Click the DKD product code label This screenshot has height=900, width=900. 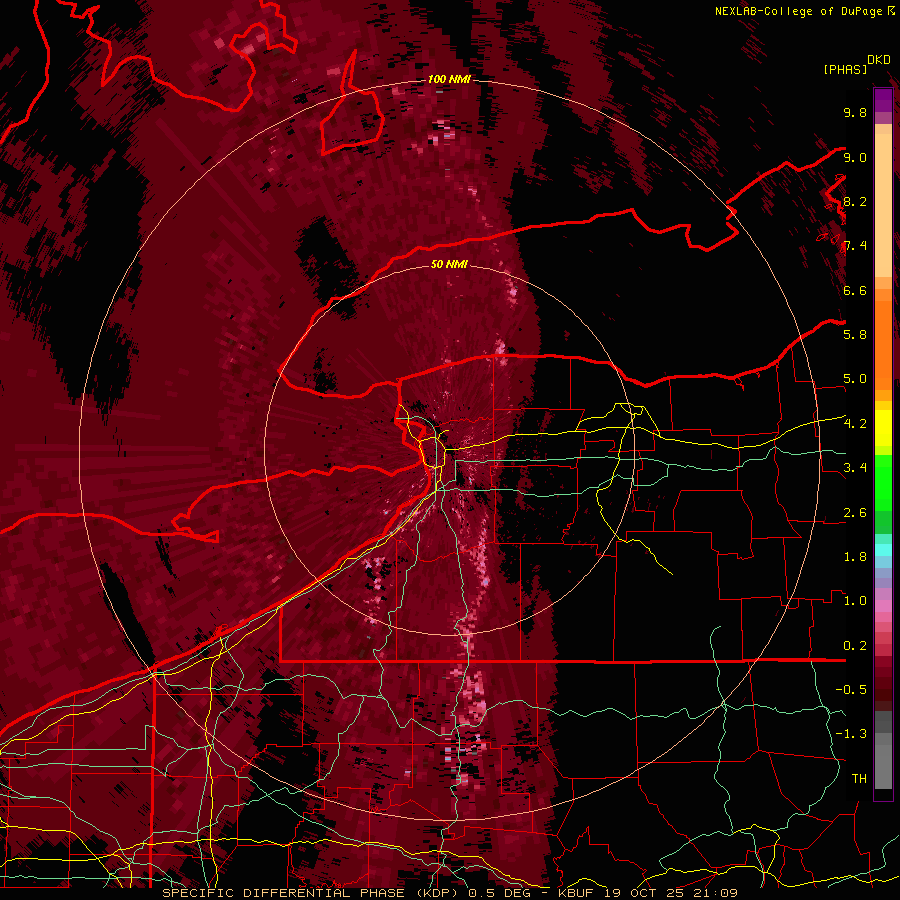[879, 60]
